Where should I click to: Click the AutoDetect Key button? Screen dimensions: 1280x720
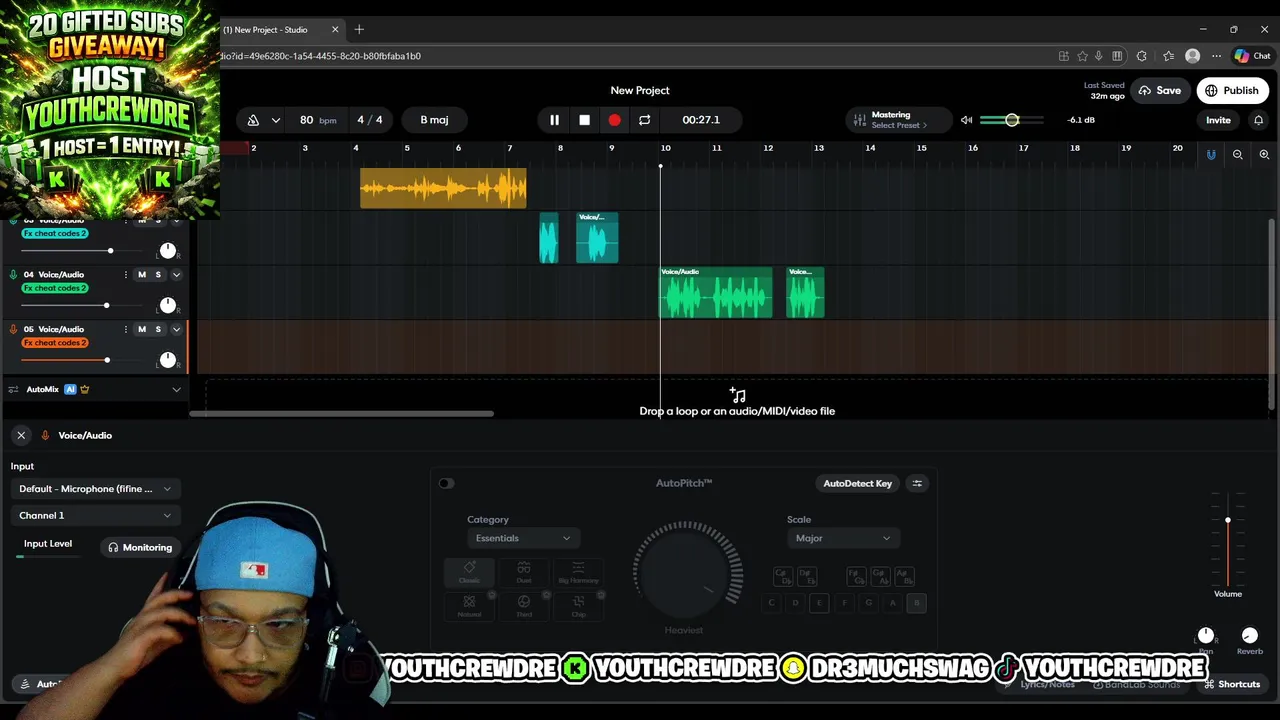click(x=857, y=484)
